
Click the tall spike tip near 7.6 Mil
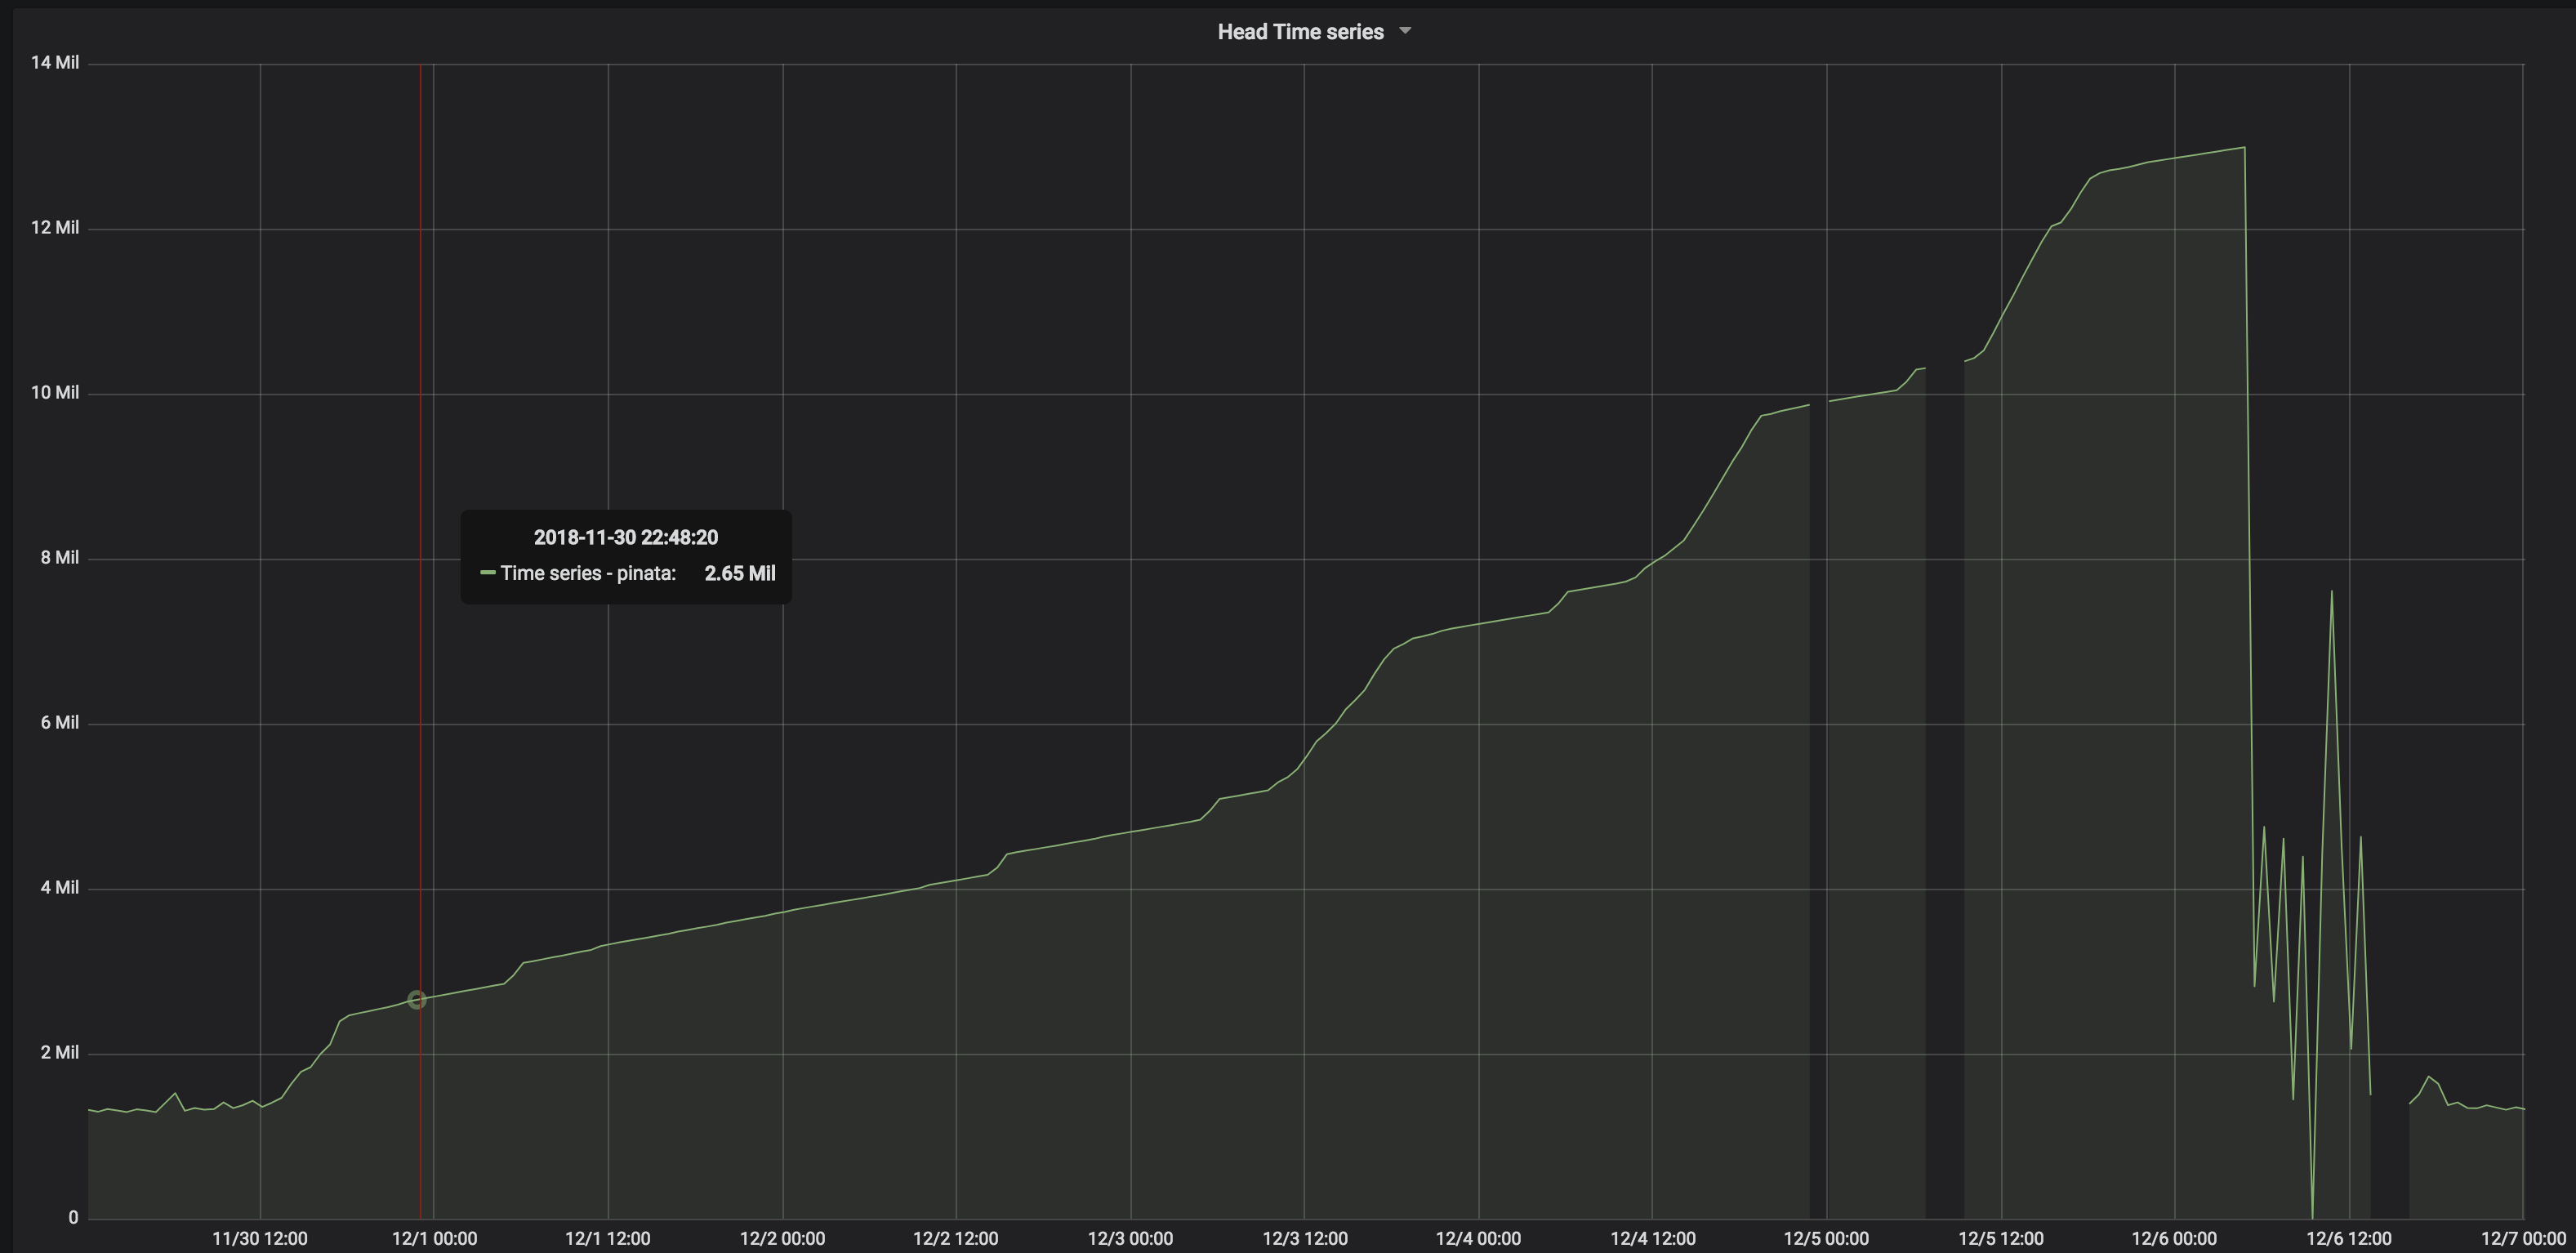(2331, 592)
